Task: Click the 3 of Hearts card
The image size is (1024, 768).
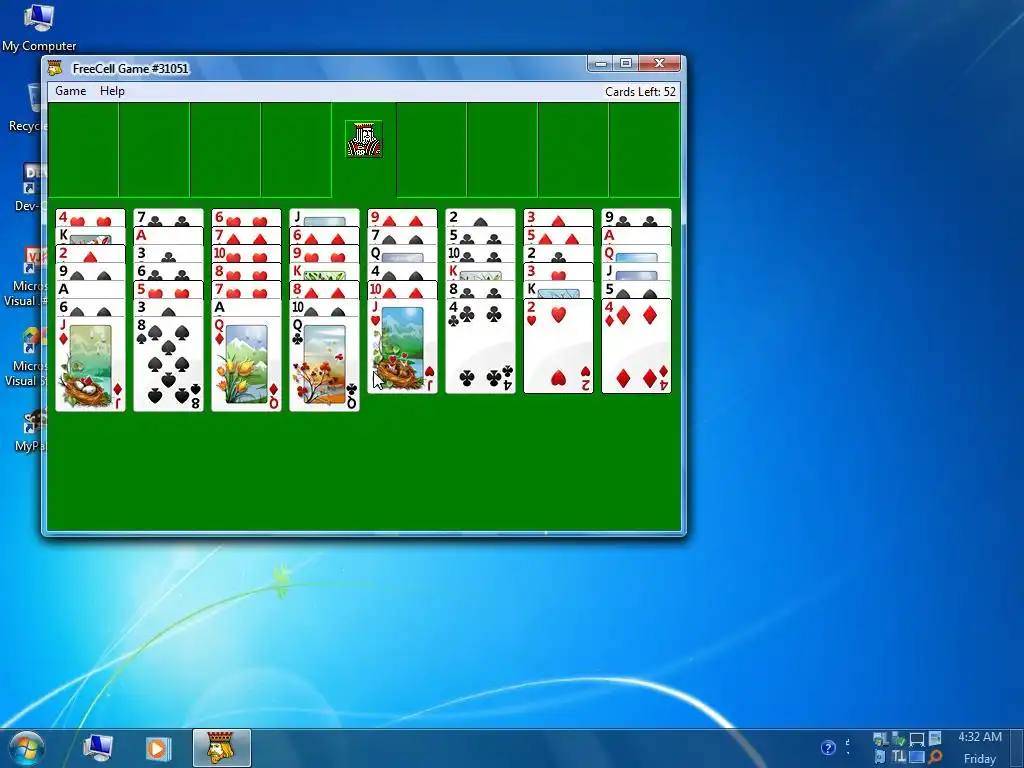Action: click(558, 272)
